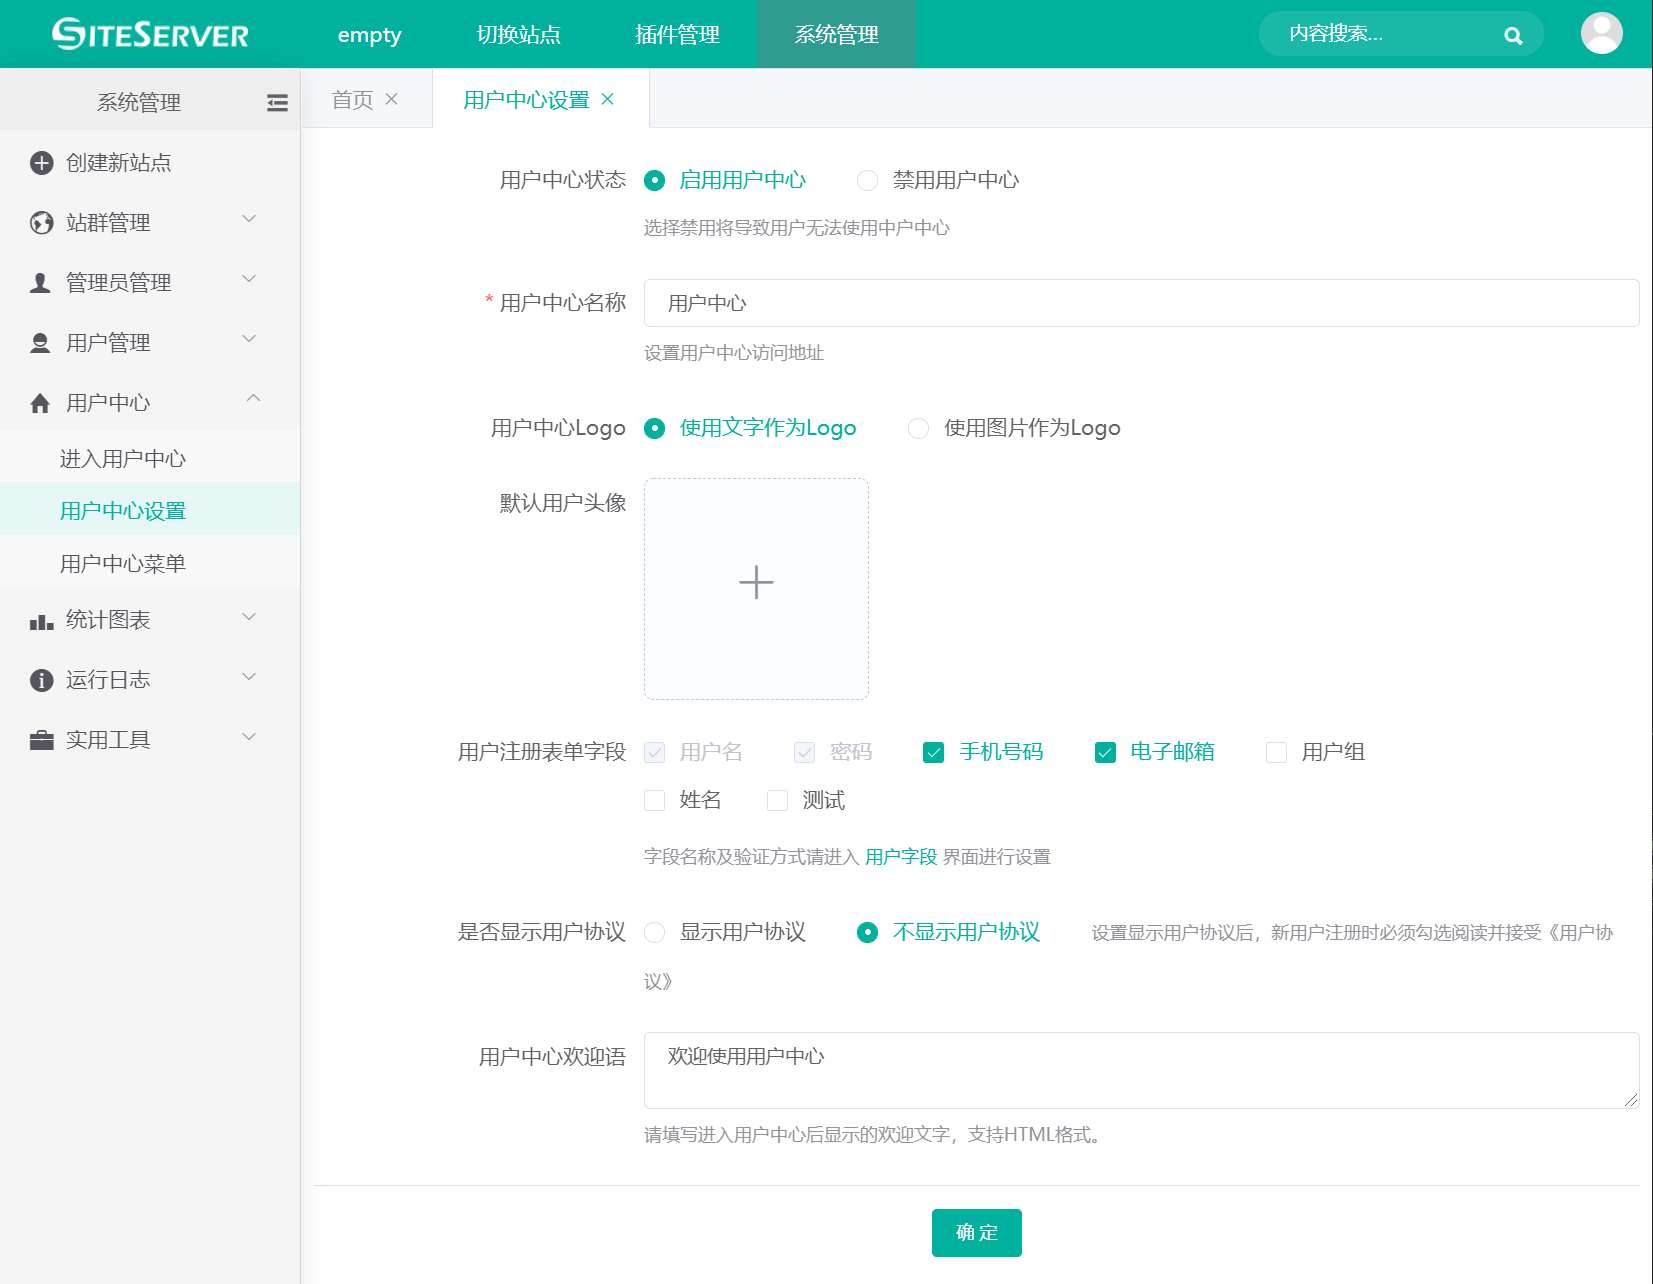
Task: Select 禁用用户中心 radio option
Action: click(x=867, y=180)
